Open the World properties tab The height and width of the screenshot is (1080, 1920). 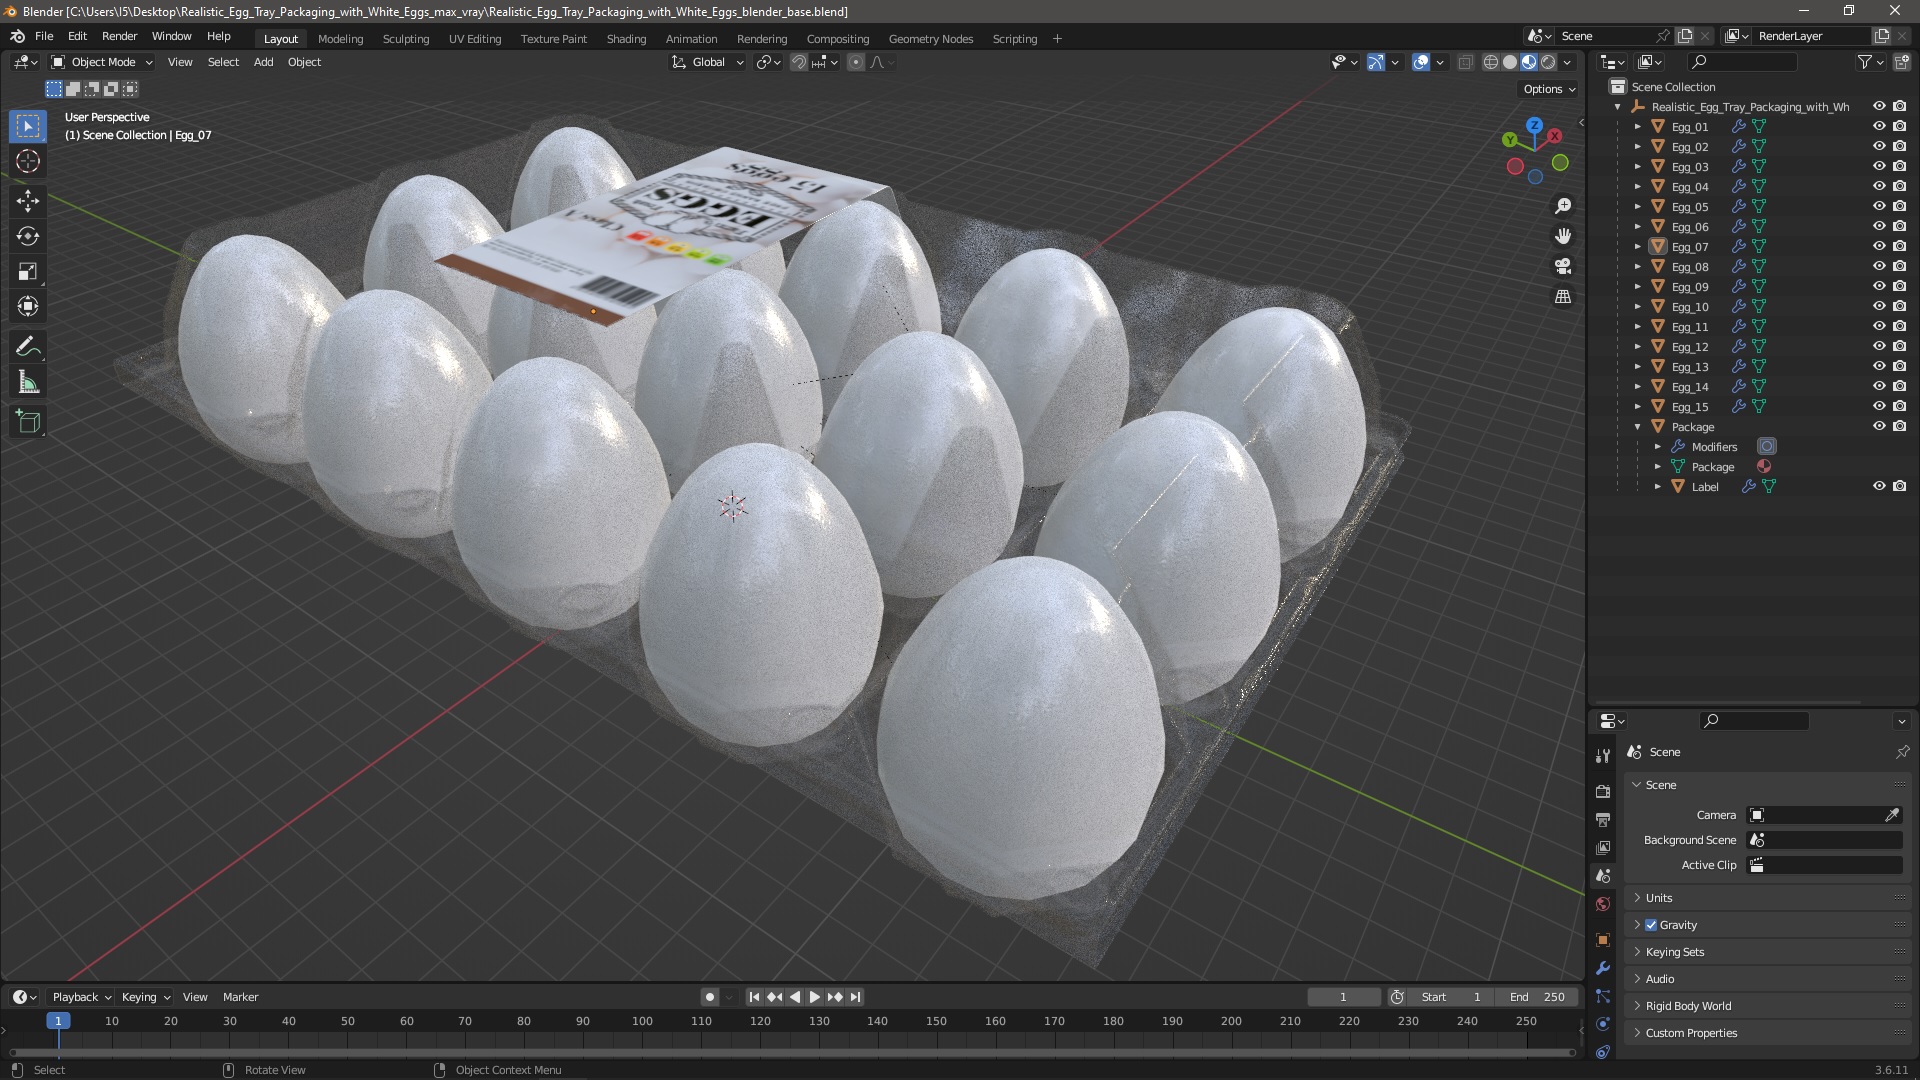coord(1603,904)
